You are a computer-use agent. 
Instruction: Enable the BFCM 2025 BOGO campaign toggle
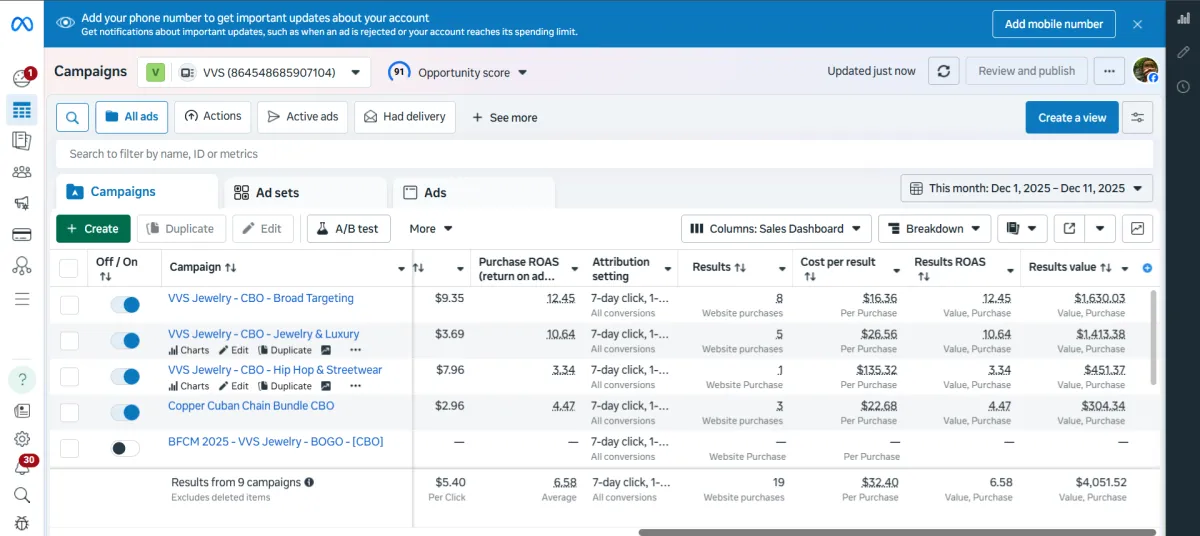[125, 448]
